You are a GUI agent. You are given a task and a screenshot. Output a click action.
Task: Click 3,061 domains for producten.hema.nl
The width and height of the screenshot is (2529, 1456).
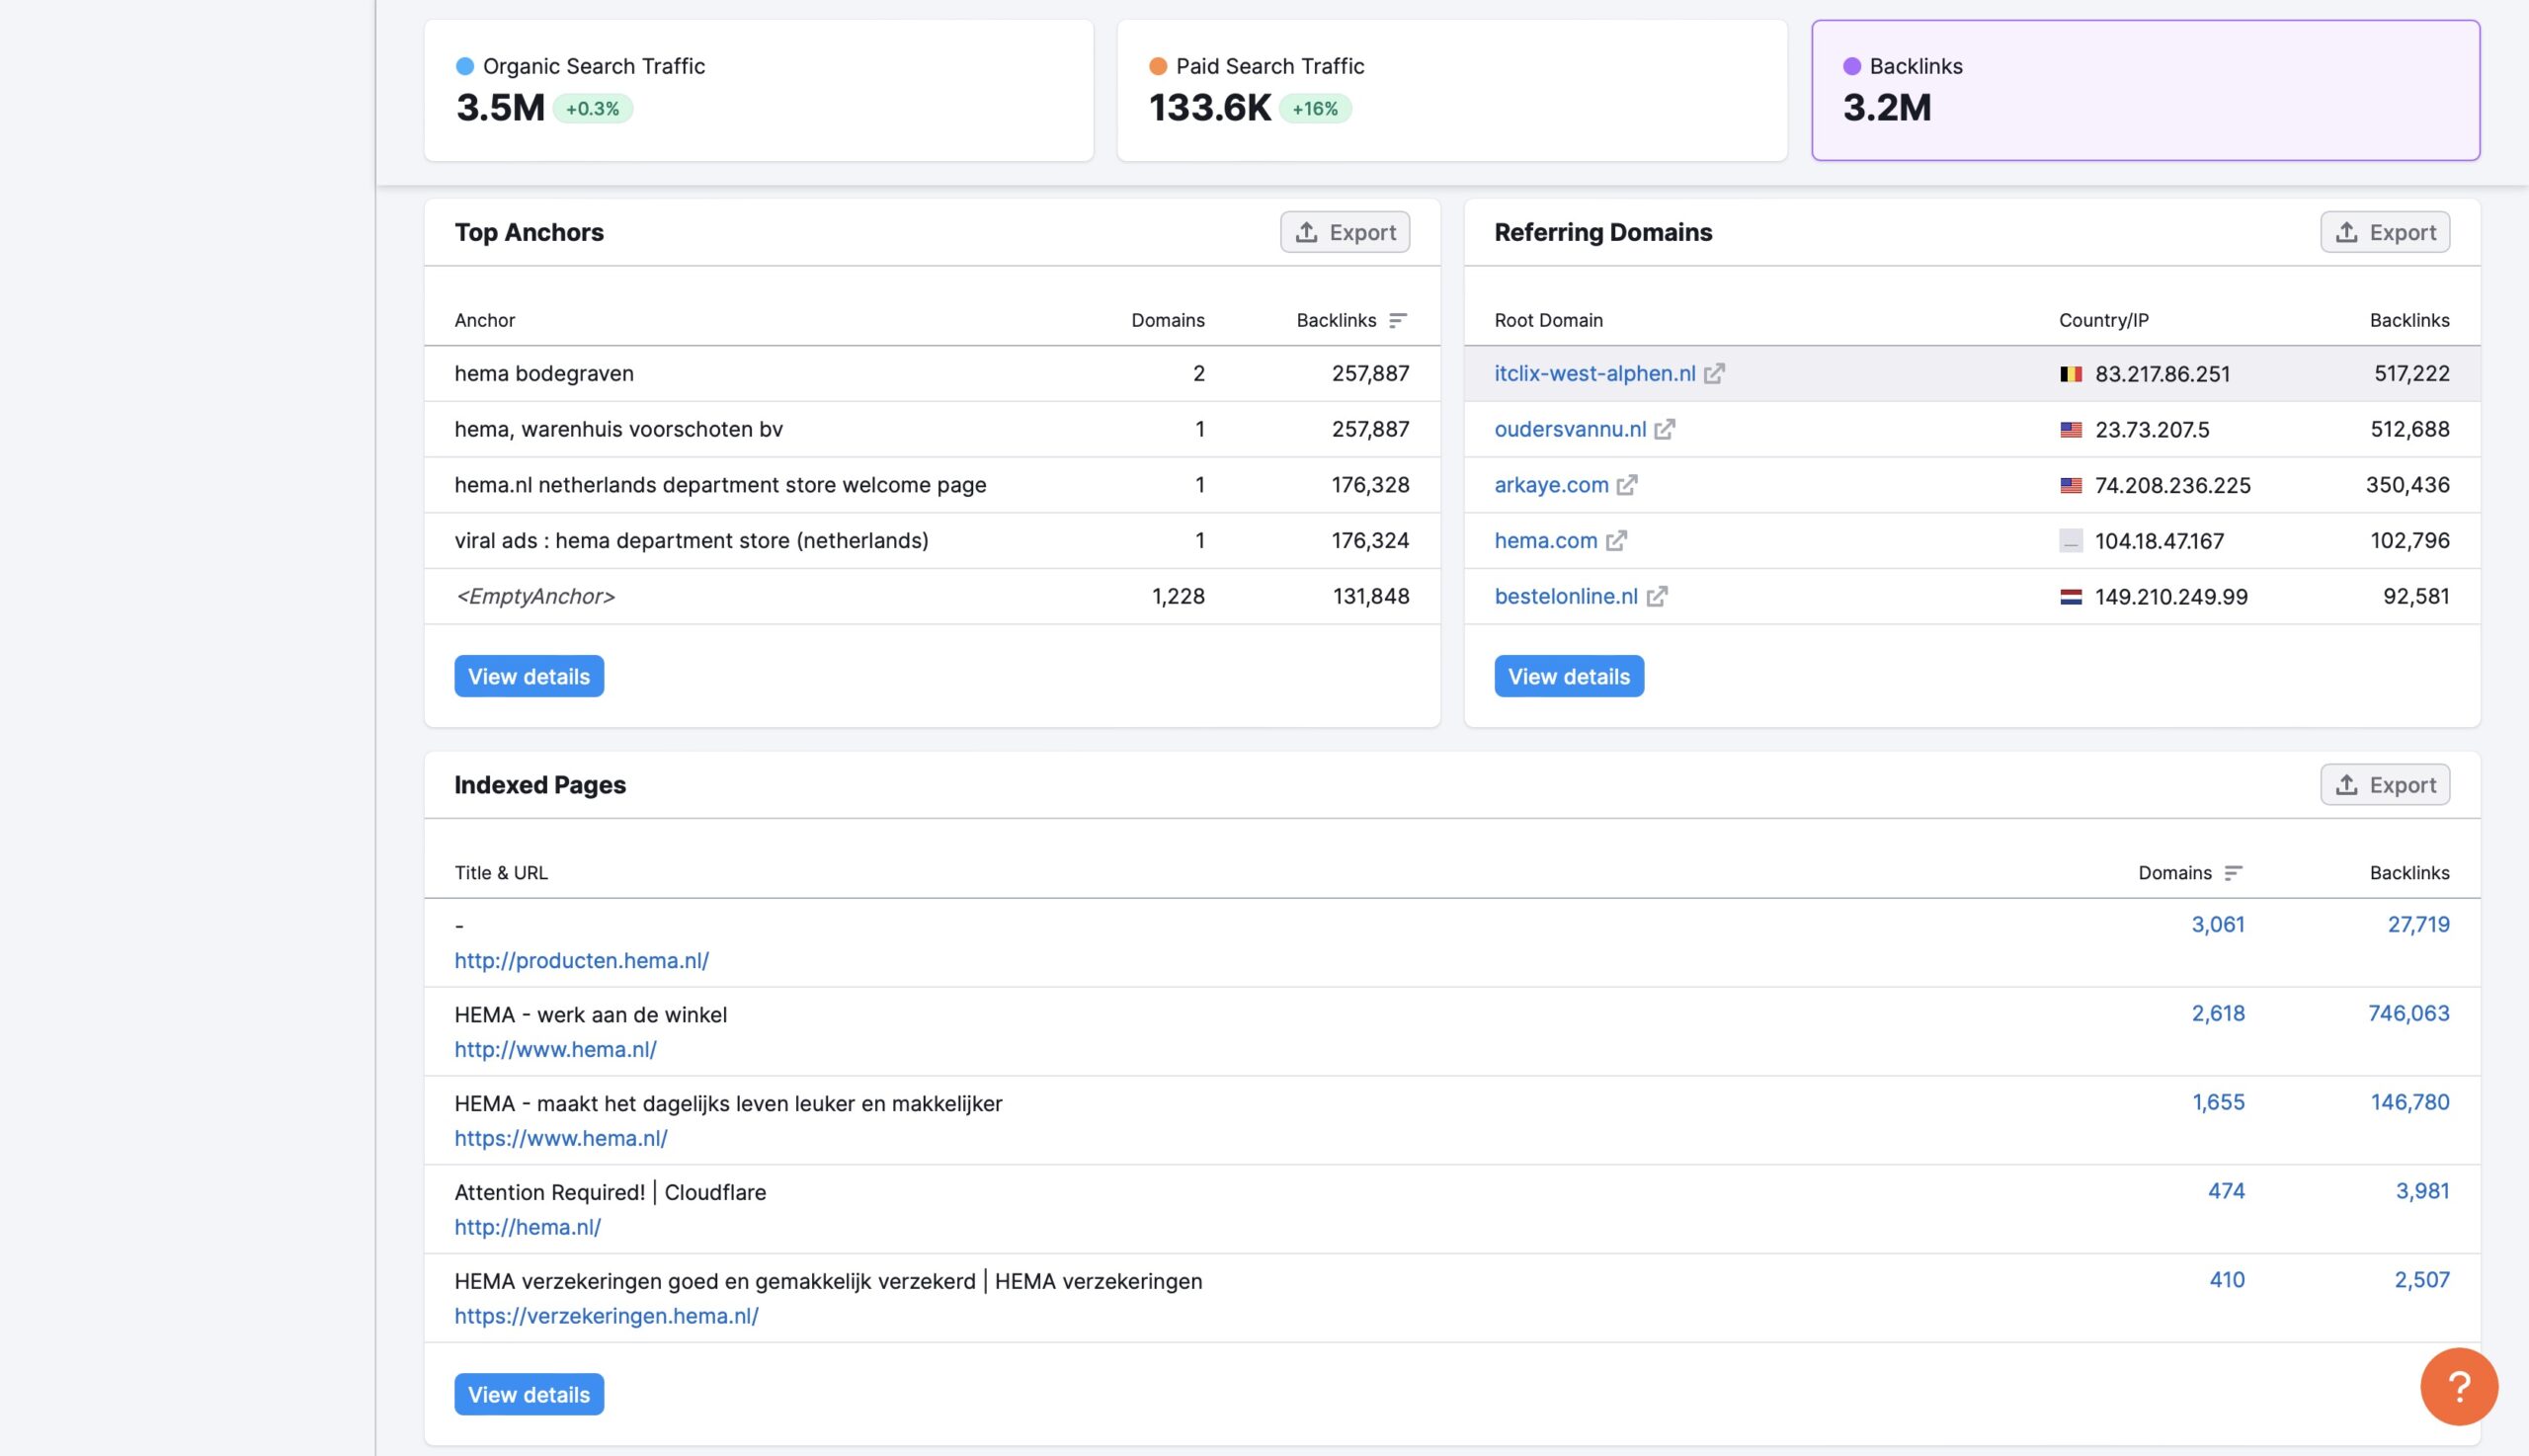coord(2218,924)
